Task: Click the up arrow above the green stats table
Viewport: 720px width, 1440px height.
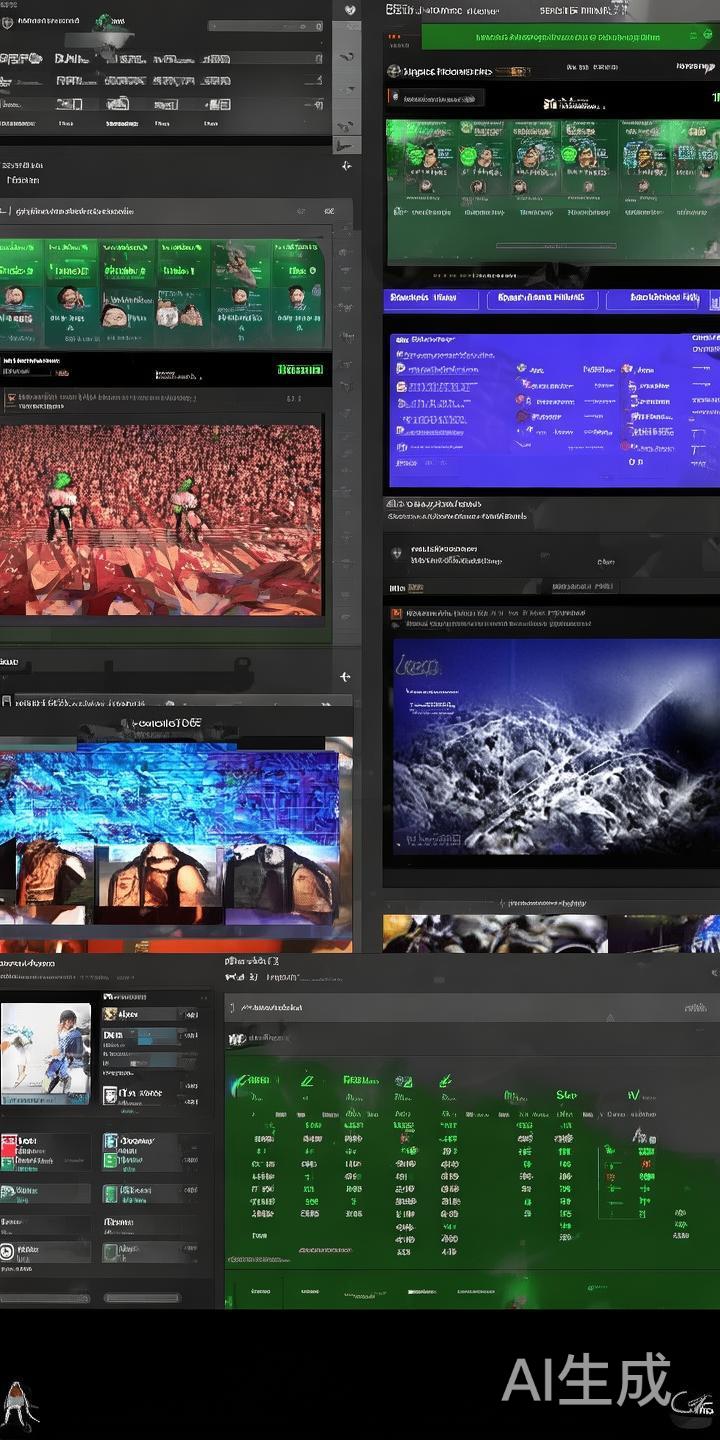Action: [x=610, y=1018]
